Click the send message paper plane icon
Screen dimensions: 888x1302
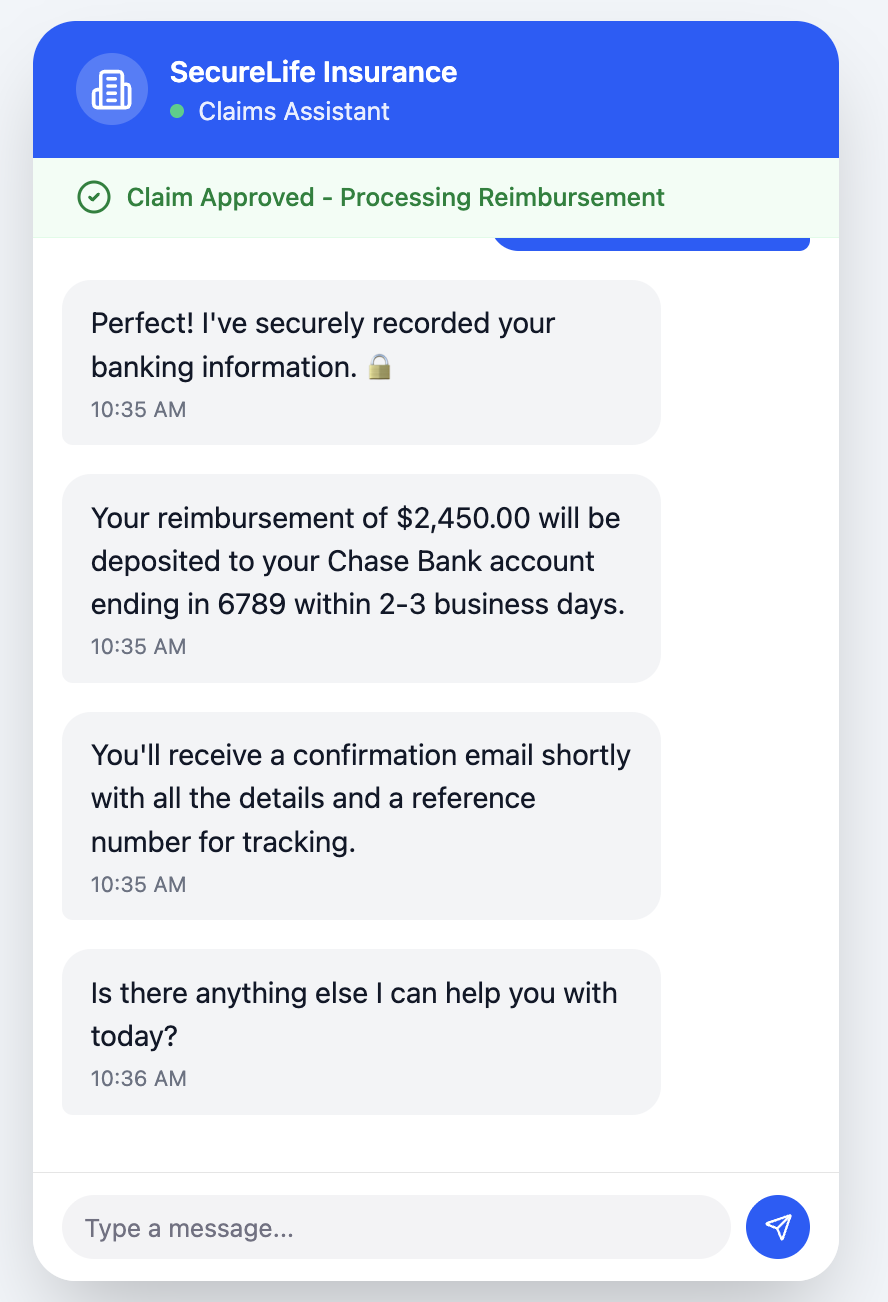tap(777, 1227)
